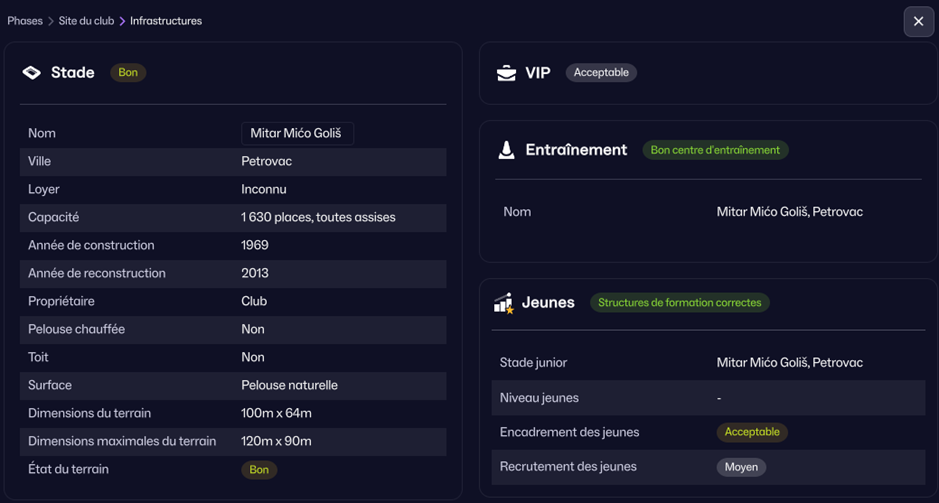Select Infrastructures breadcrumb item
939x503 pixels.
pos(166,21)
